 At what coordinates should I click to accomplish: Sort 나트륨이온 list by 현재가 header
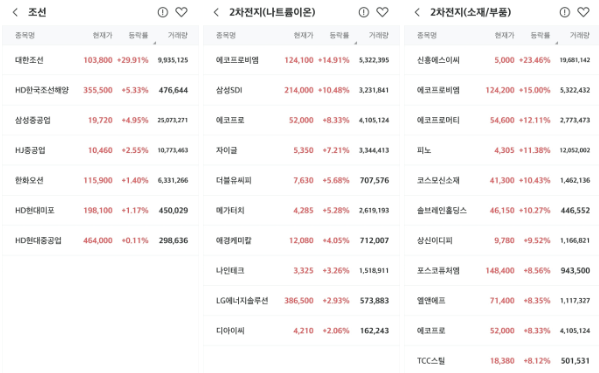[303, 36]
